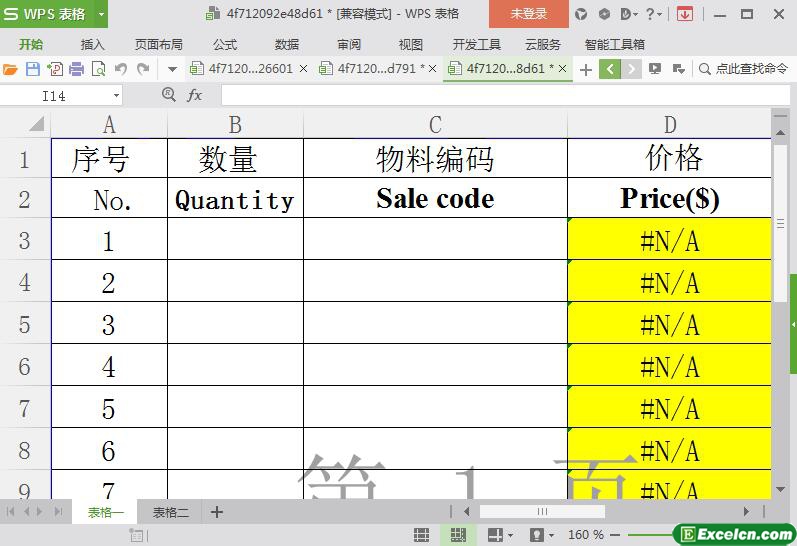The height and width of the screenshot is (546, 797).
Task: Expand quick access toolbar dropdown arrow
Action: [x=172, y=69]
